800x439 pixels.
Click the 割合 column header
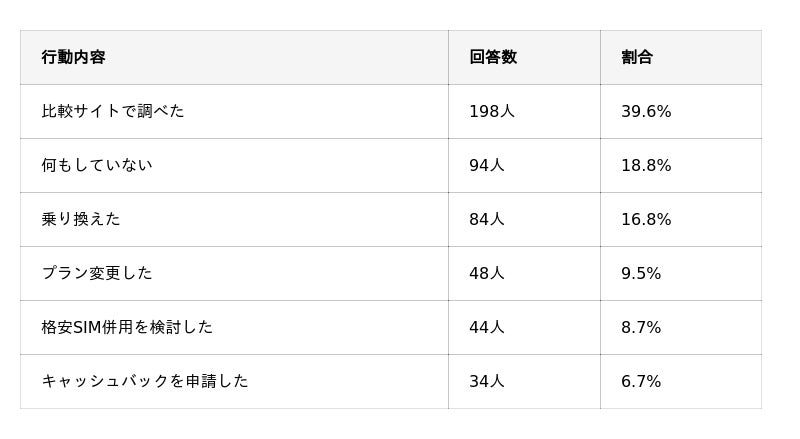[637, 57]
